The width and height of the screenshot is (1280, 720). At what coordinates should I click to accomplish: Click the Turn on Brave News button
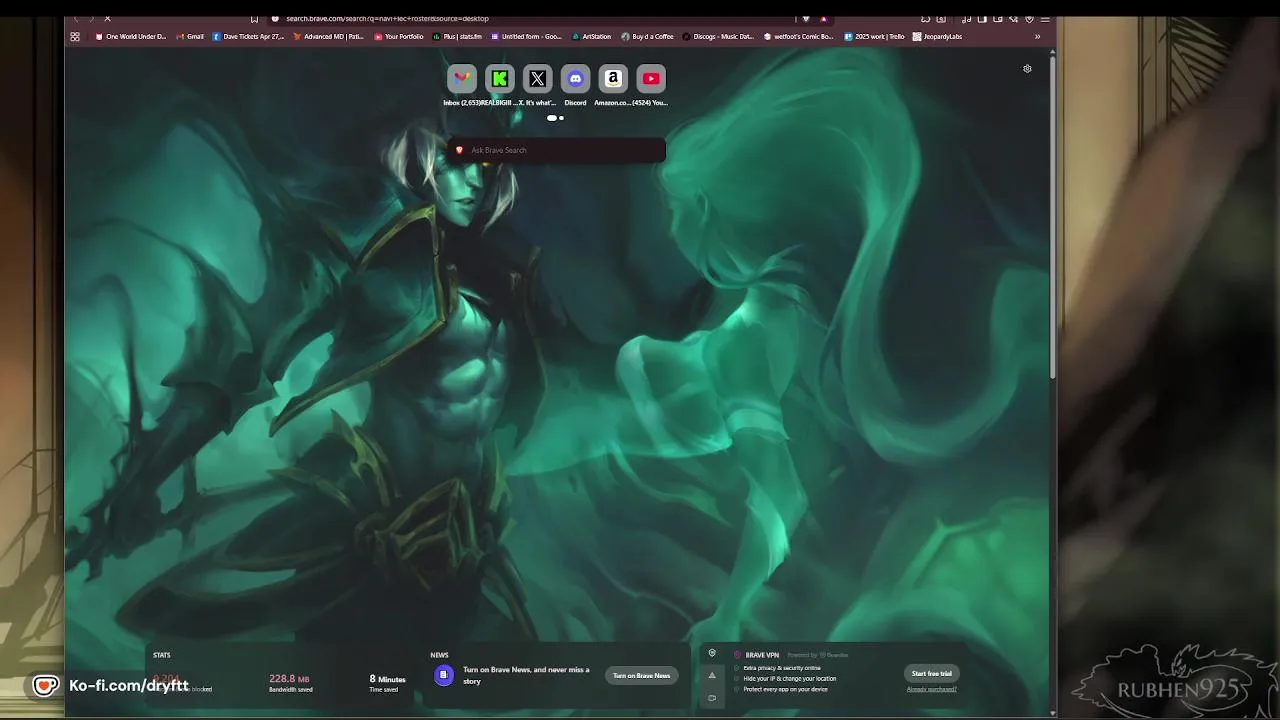(641, 675)
